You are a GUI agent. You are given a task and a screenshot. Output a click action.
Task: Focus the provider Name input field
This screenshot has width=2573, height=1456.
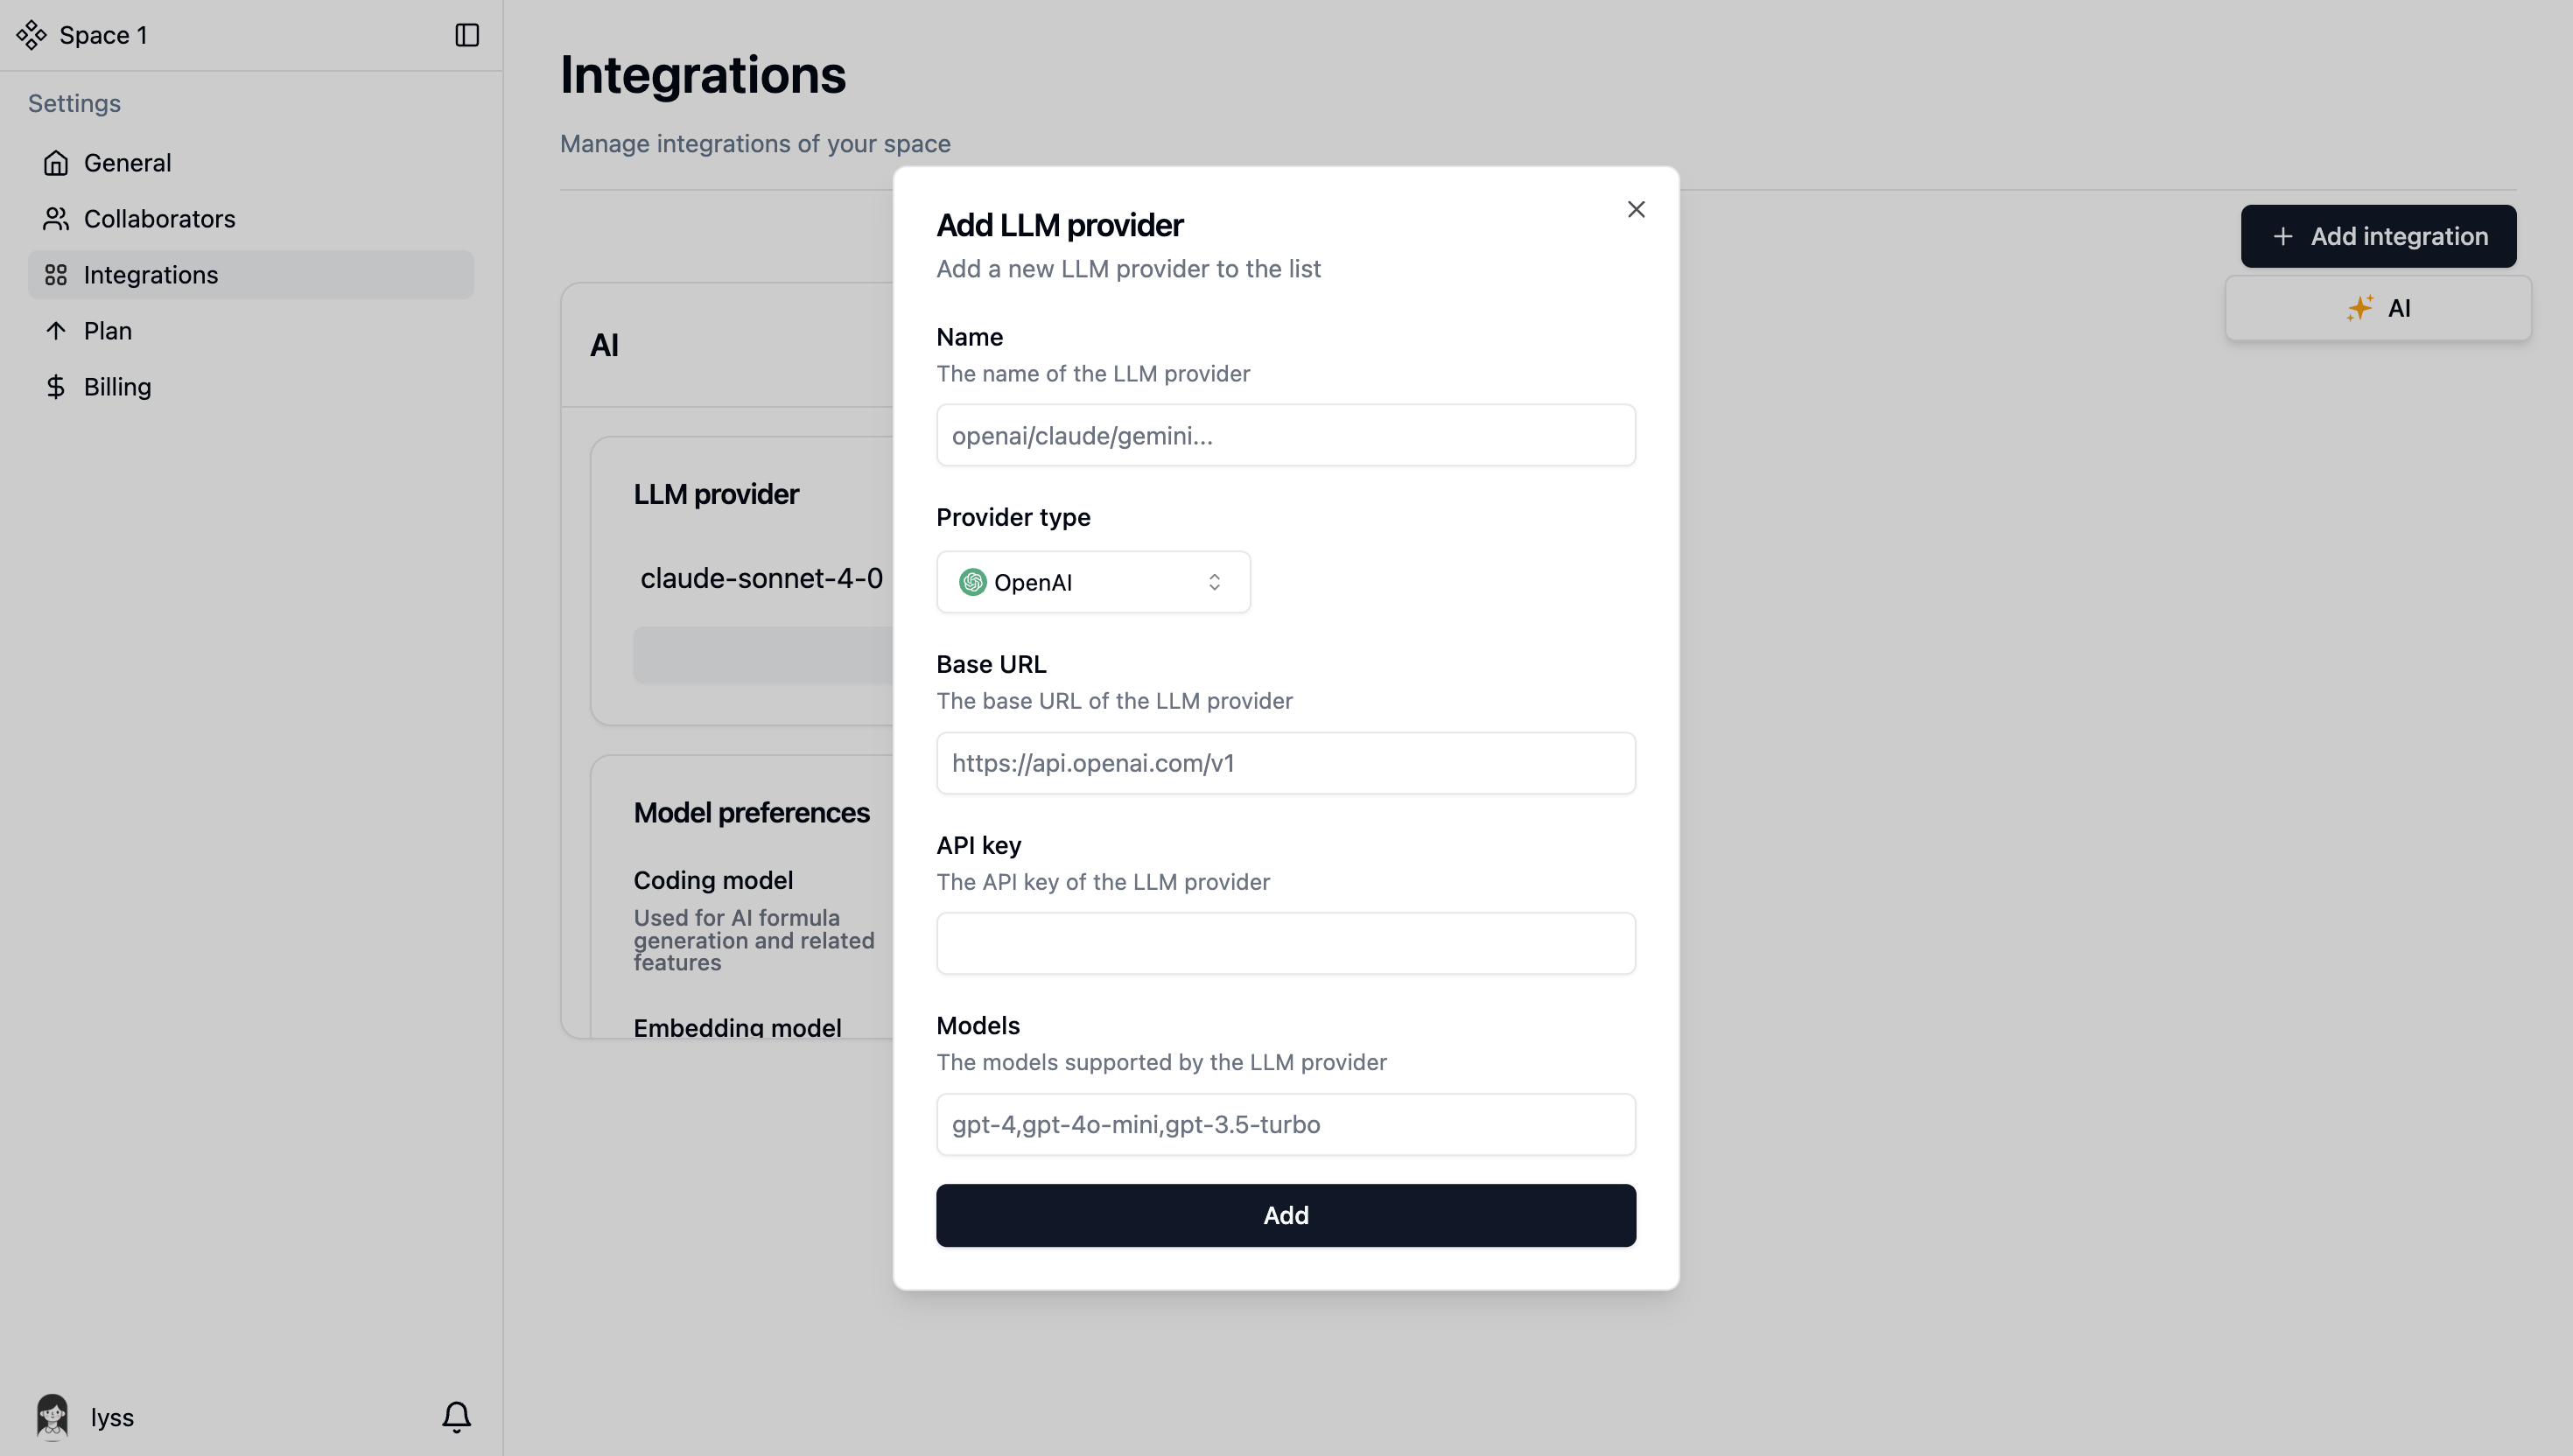[1286, 435]
